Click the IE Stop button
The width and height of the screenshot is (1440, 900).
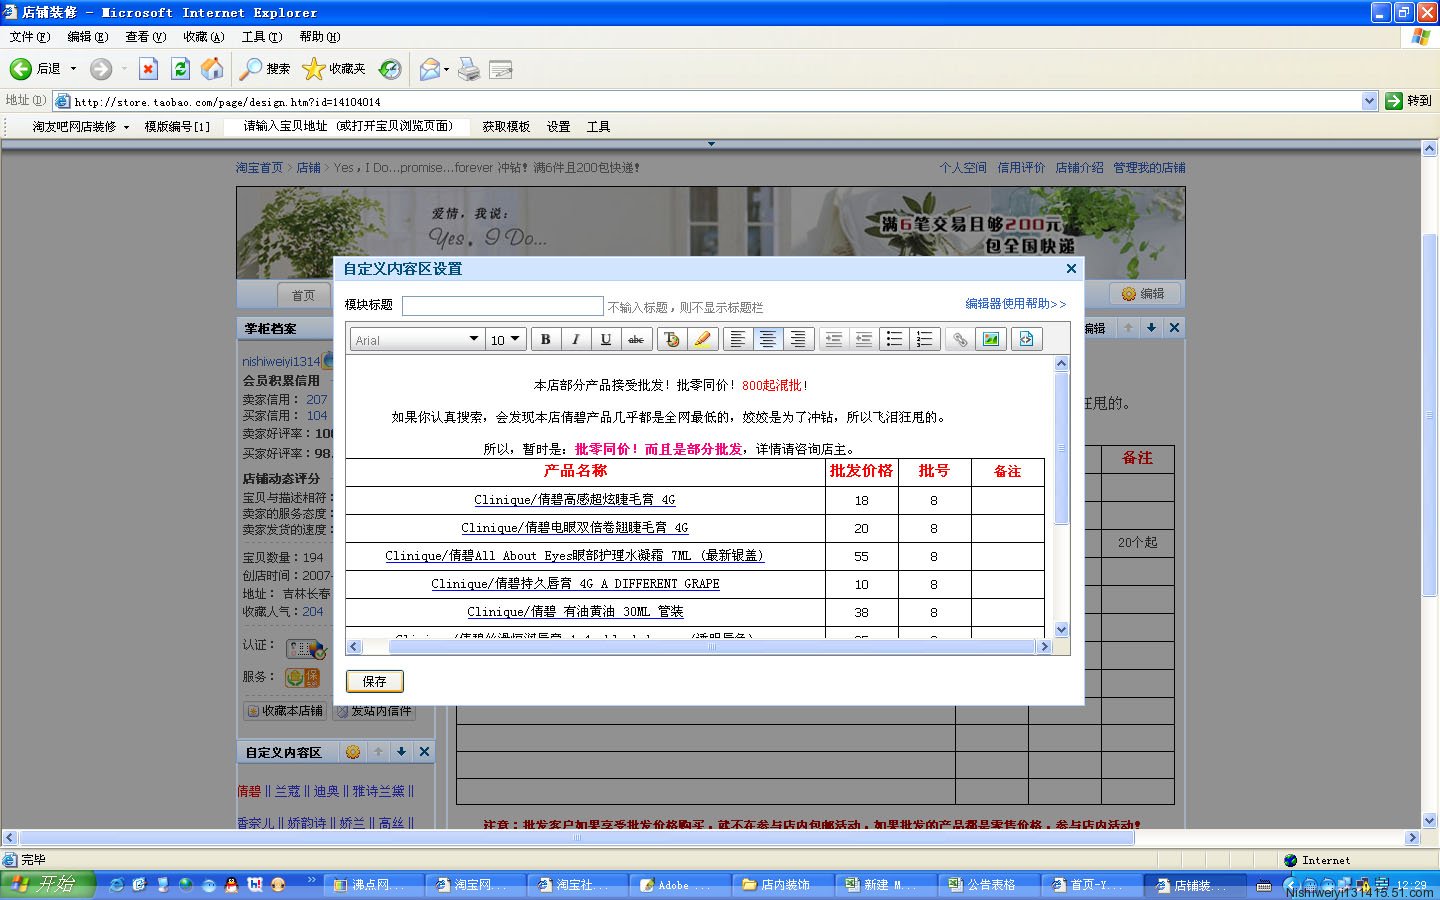(x=148, y=68)
